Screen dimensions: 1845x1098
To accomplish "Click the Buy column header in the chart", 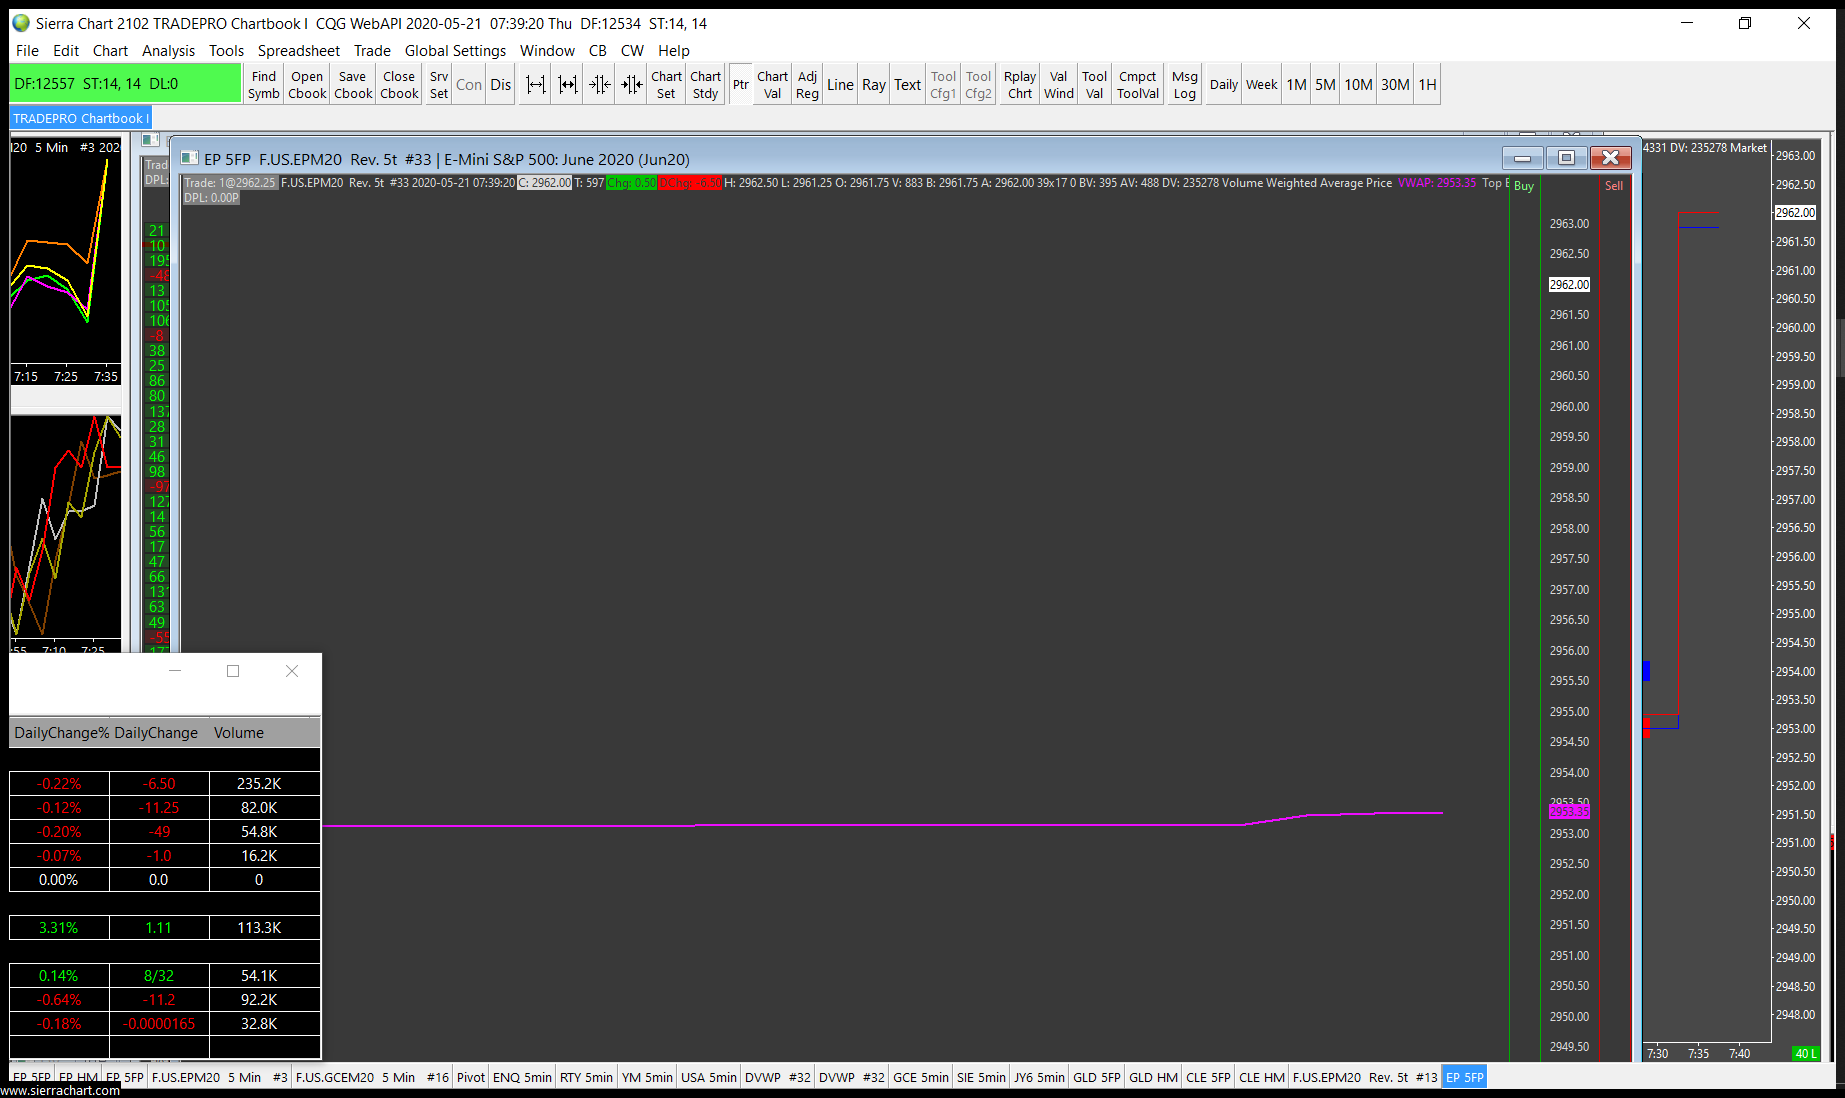I will (x=1524, y=186).
